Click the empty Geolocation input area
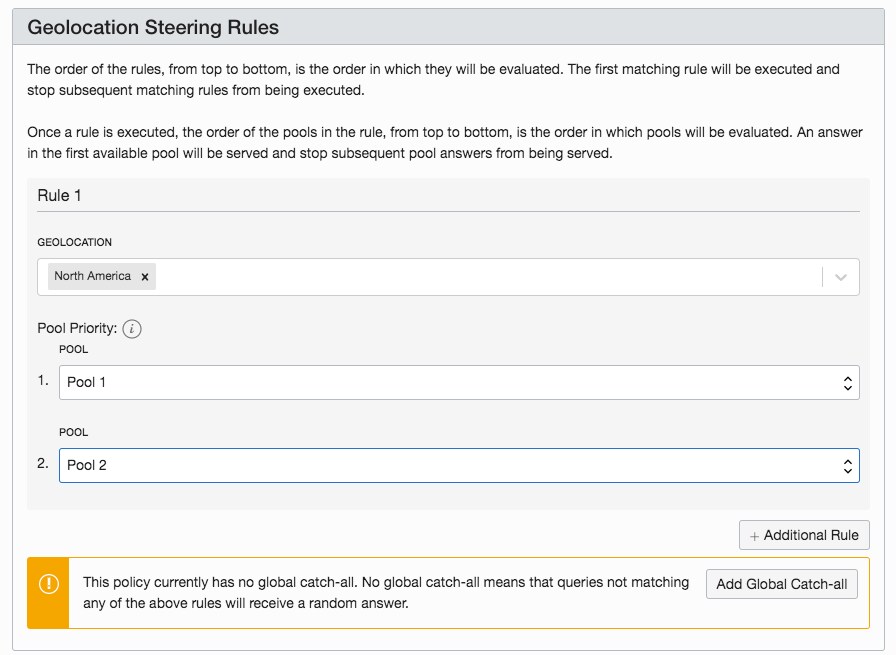 coord(480,277)
